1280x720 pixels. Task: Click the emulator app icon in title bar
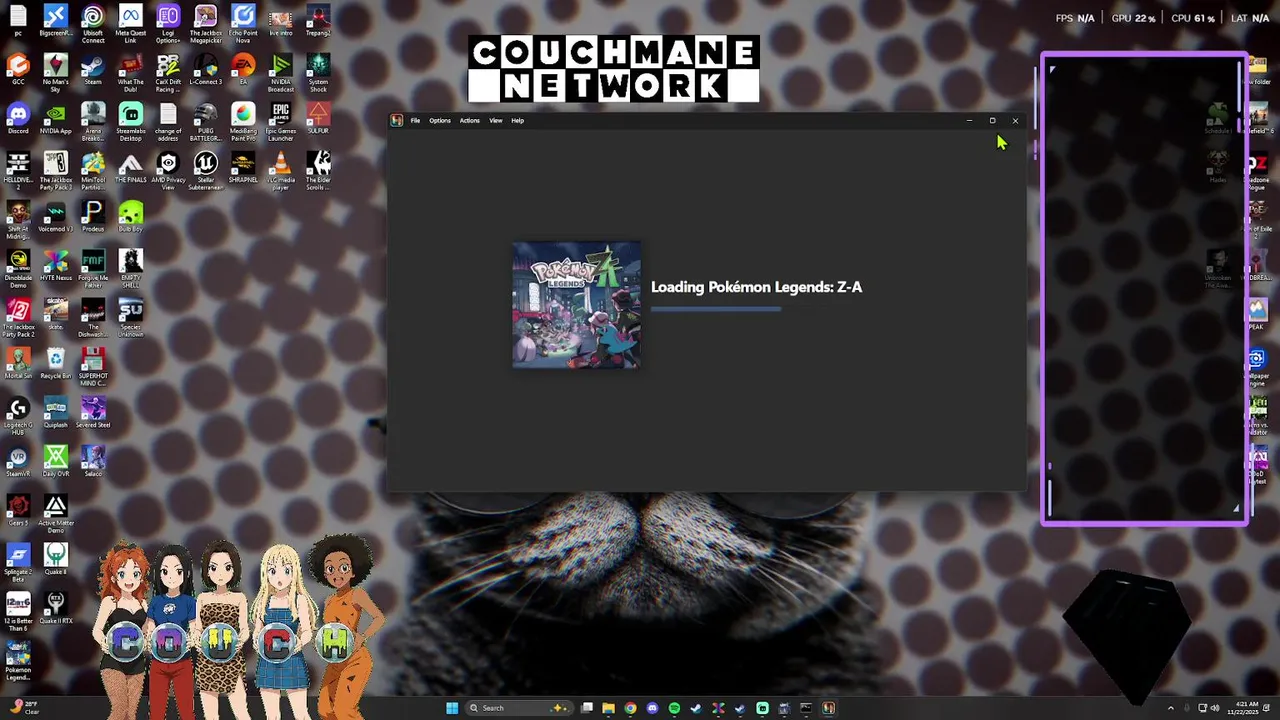(397, 121)
